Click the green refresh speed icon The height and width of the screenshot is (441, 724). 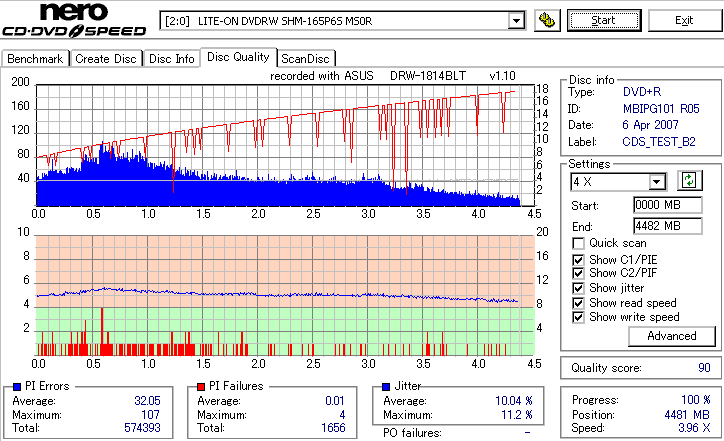coord(689,181)
